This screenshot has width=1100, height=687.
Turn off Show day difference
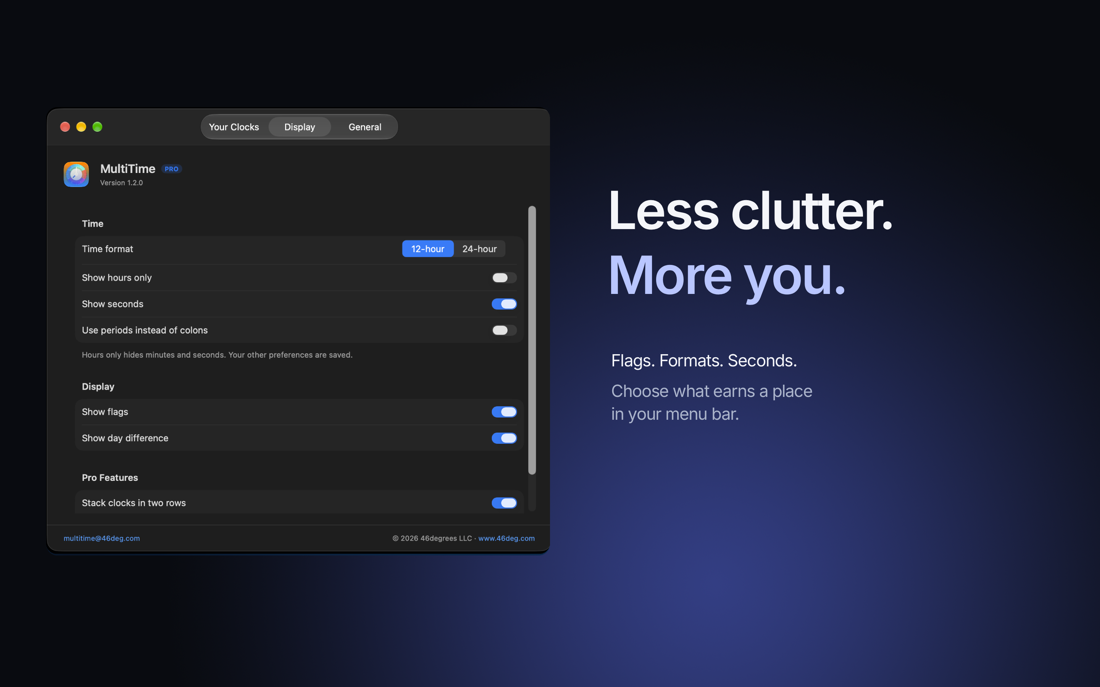coord(504,439)
